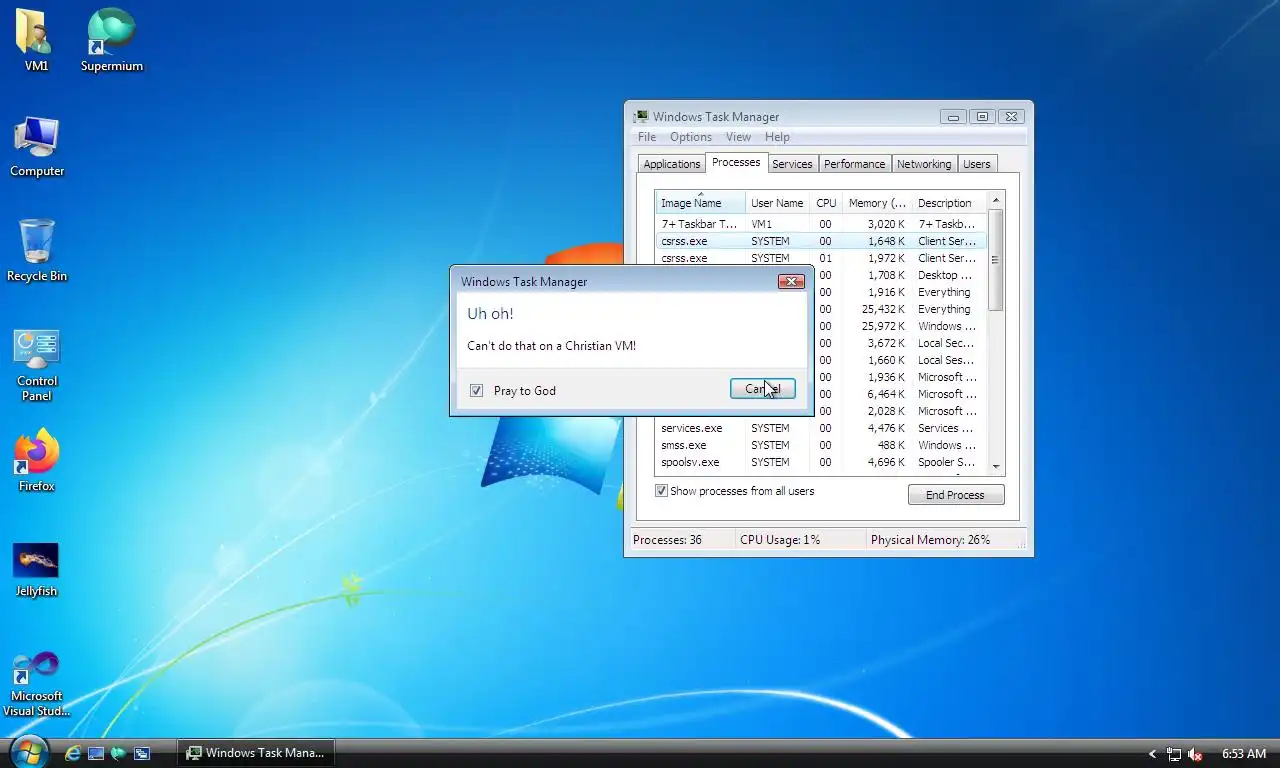Sort processes by the Memory column header
Screen dimensions: 1280x768
877,203
